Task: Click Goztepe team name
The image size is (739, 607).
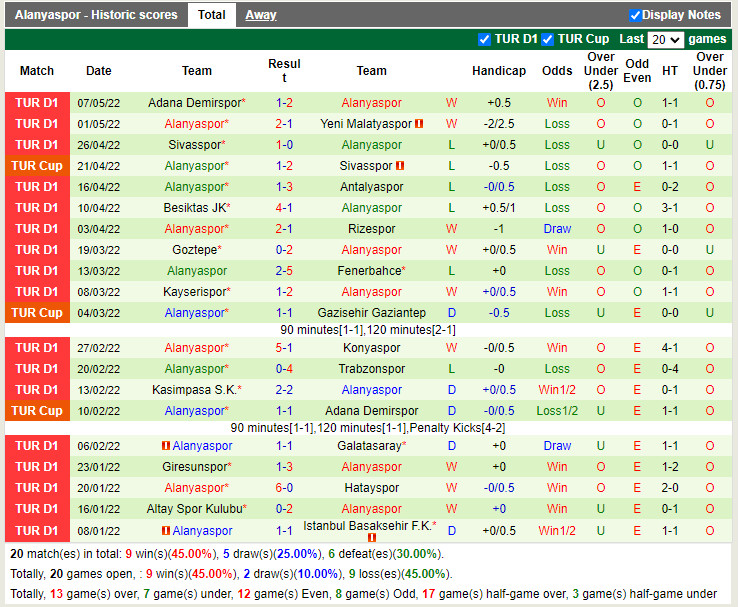Action: tap(197, 250)
